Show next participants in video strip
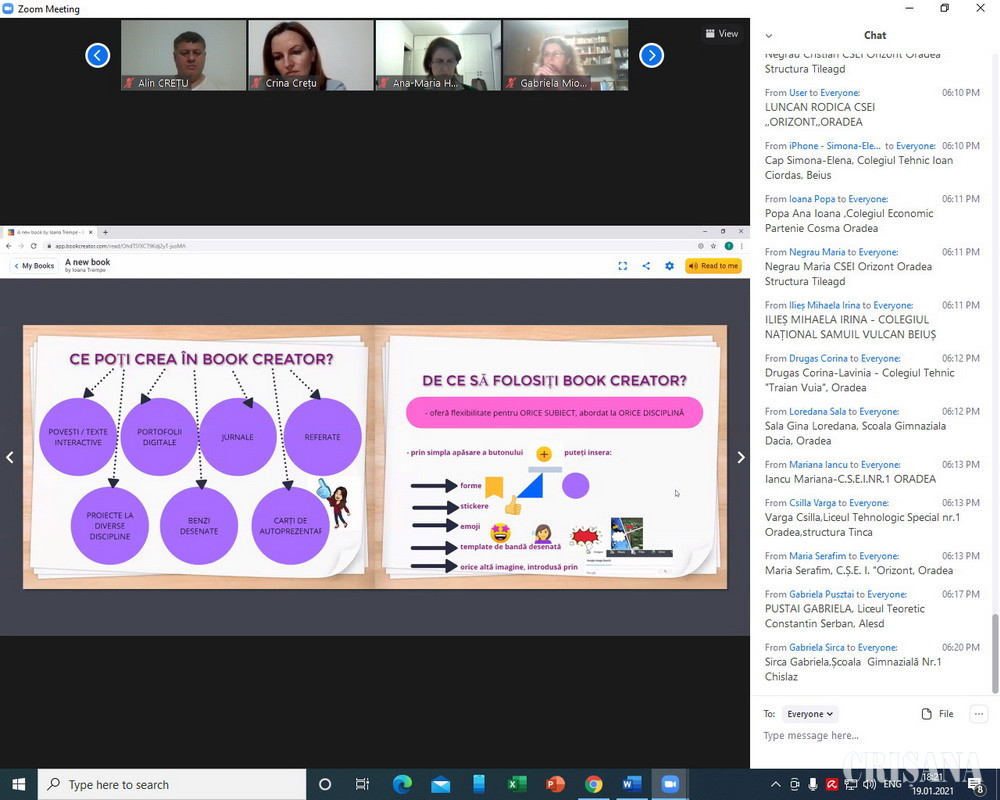 coord(651,55)
